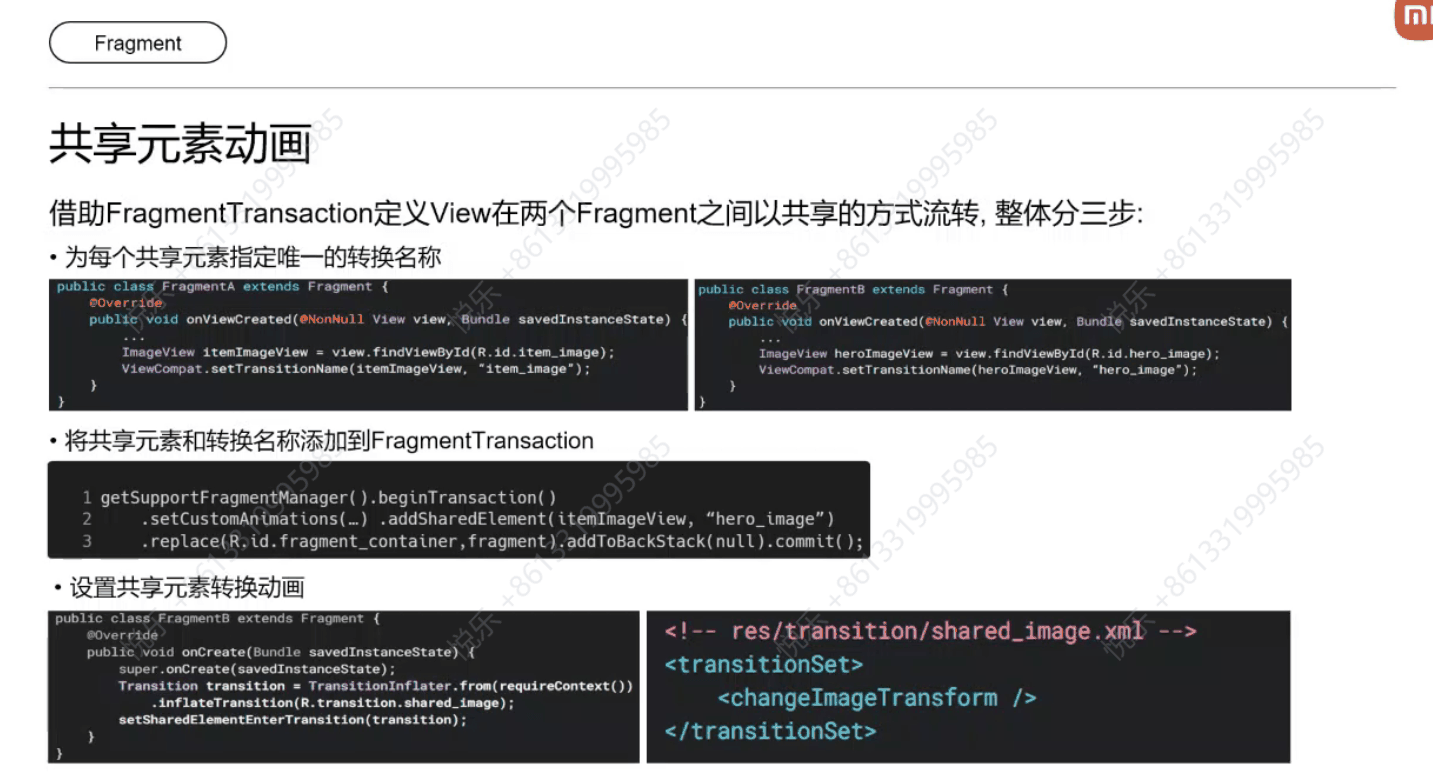Click the <changeImageTransform /> tag

(877, 698)
